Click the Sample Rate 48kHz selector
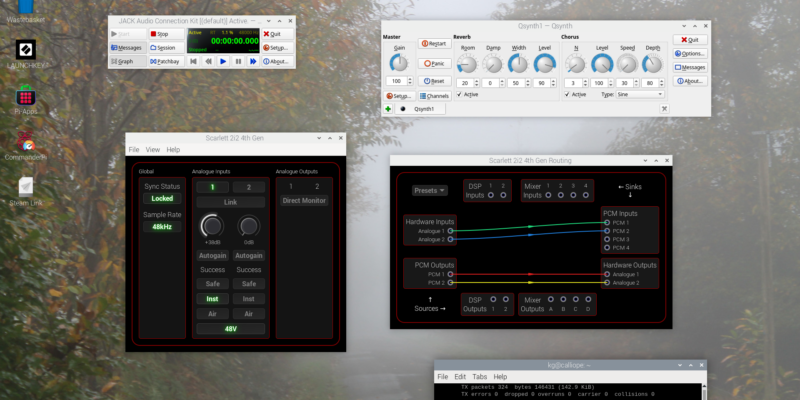 coord(162,227)
